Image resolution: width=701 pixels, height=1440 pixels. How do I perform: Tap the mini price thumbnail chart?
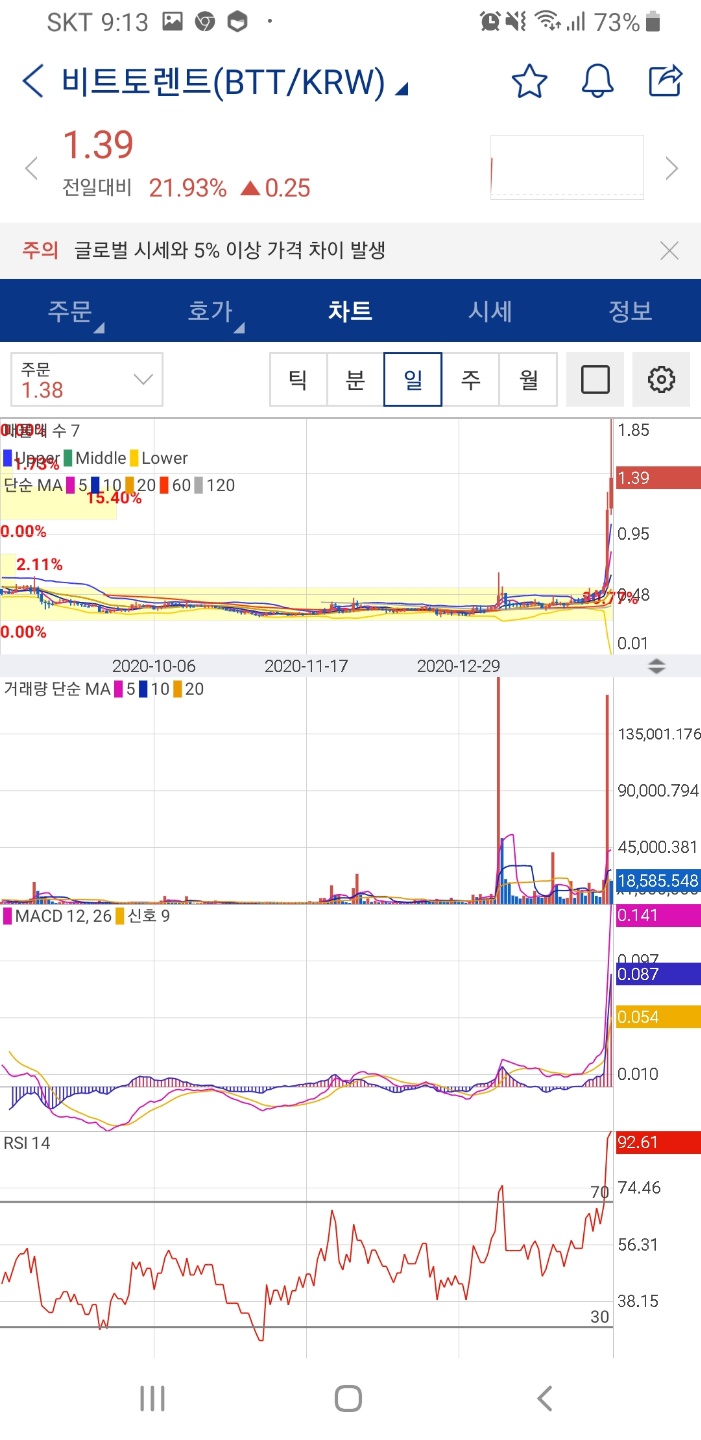click(x=567, y=167)
